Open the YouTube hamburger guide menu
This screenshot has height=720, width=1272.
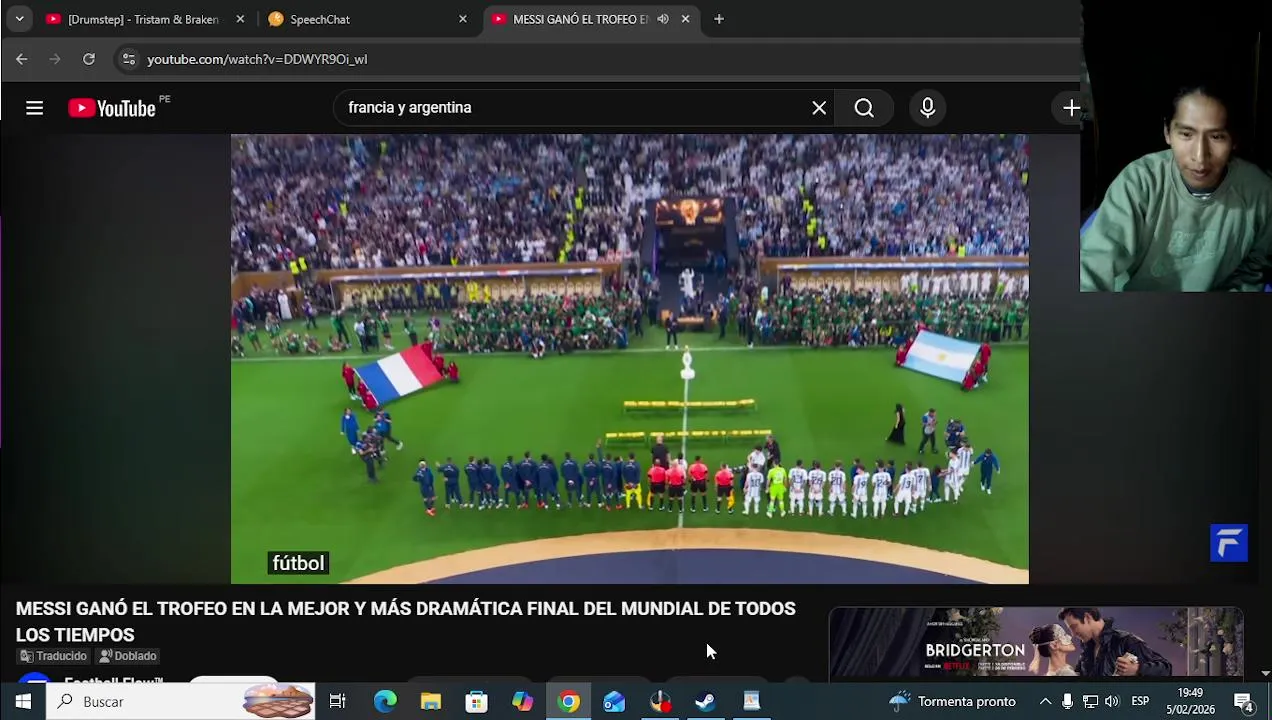pyautogui.click(x=34, y=108)
